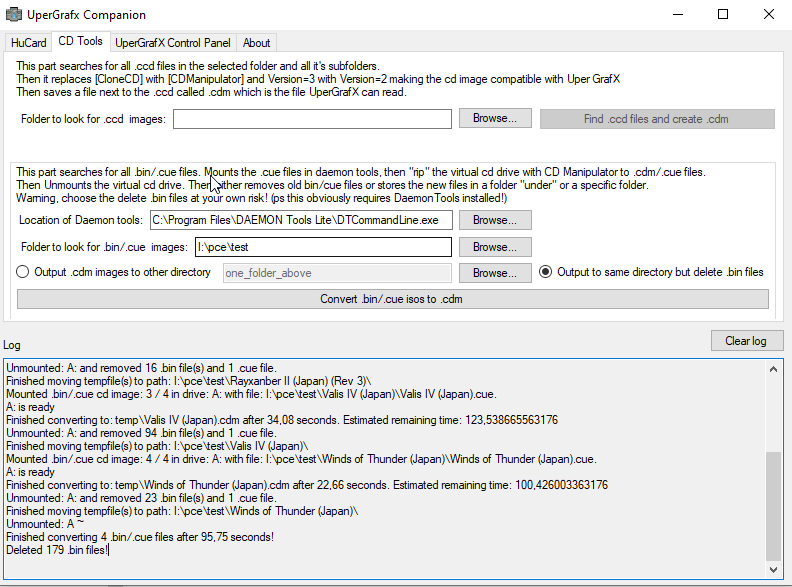The width and height of the screenshot is (792, 587).
Task: Select the CD Tools tab
Action: pos(80,41)
